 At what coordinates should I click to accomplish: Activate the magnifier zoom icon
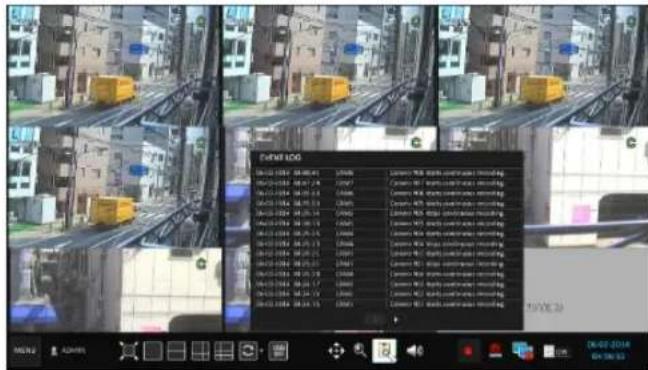pyautogui.click(x=360, y=351)
